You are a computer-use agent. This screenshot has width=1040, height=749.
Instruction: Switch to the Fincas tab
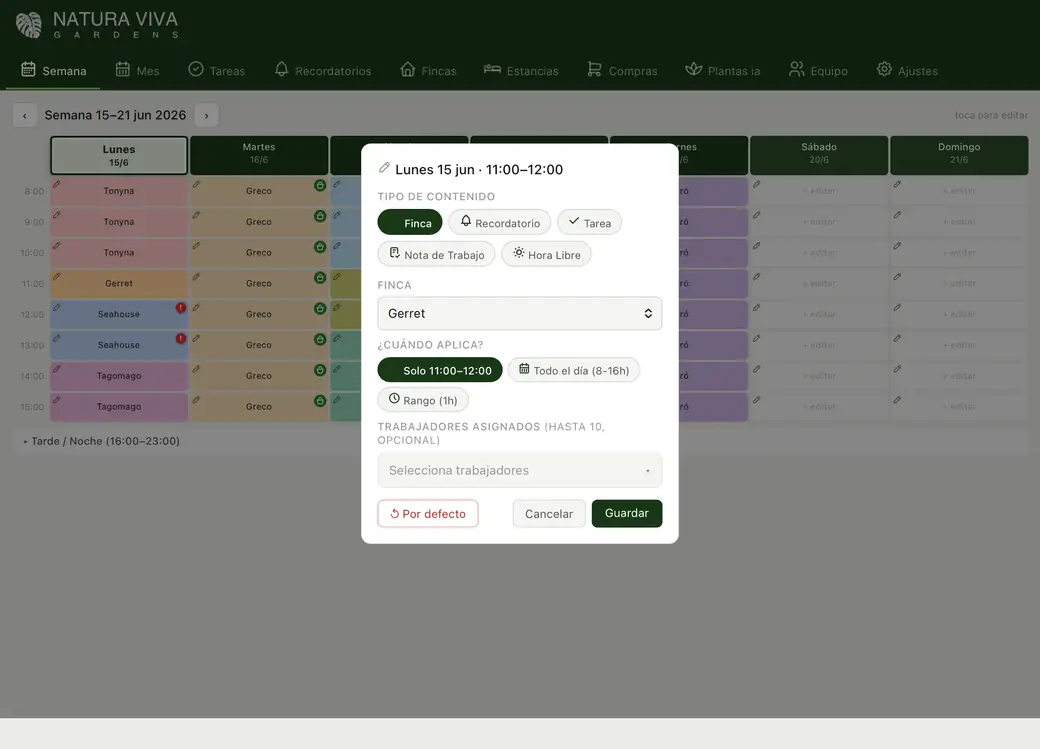pos(428,70)
